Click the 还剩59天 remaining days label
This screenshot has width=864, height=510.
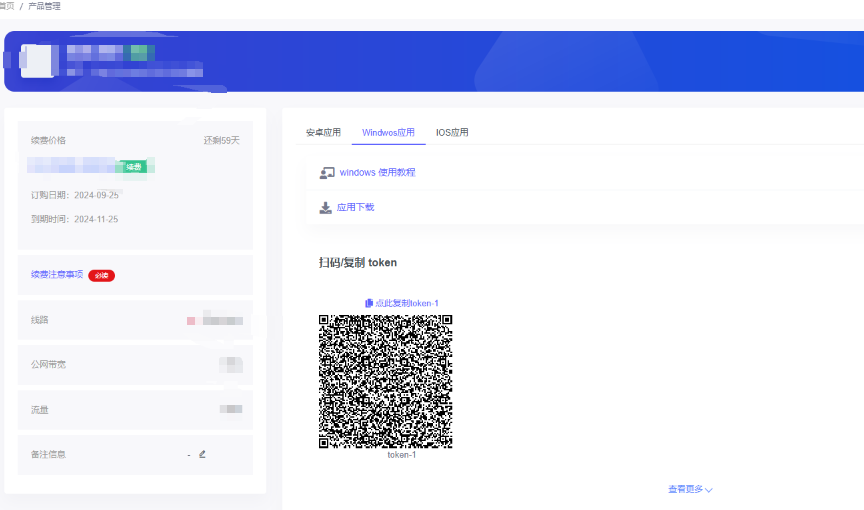pyautogui.click(x=221, y=141)
